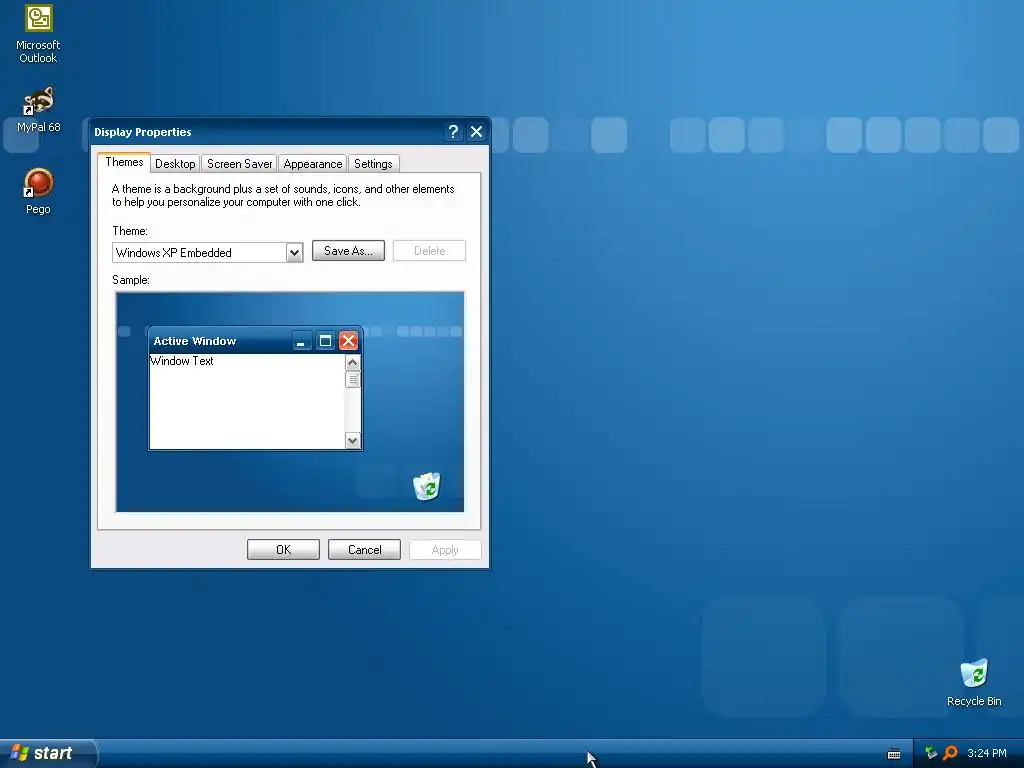Switch to the Desktop tab
Viewport: 1024px width, 768px height.
tap(175, 164)
